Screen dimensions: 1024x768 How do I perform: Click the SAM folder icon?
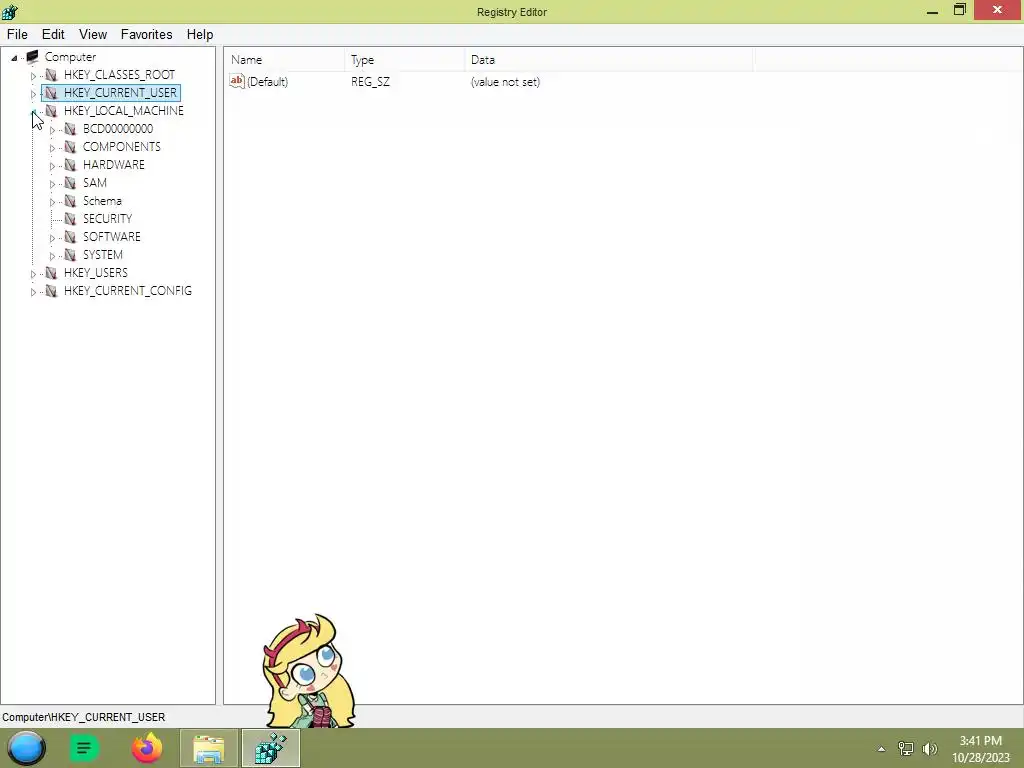point(70,183)
